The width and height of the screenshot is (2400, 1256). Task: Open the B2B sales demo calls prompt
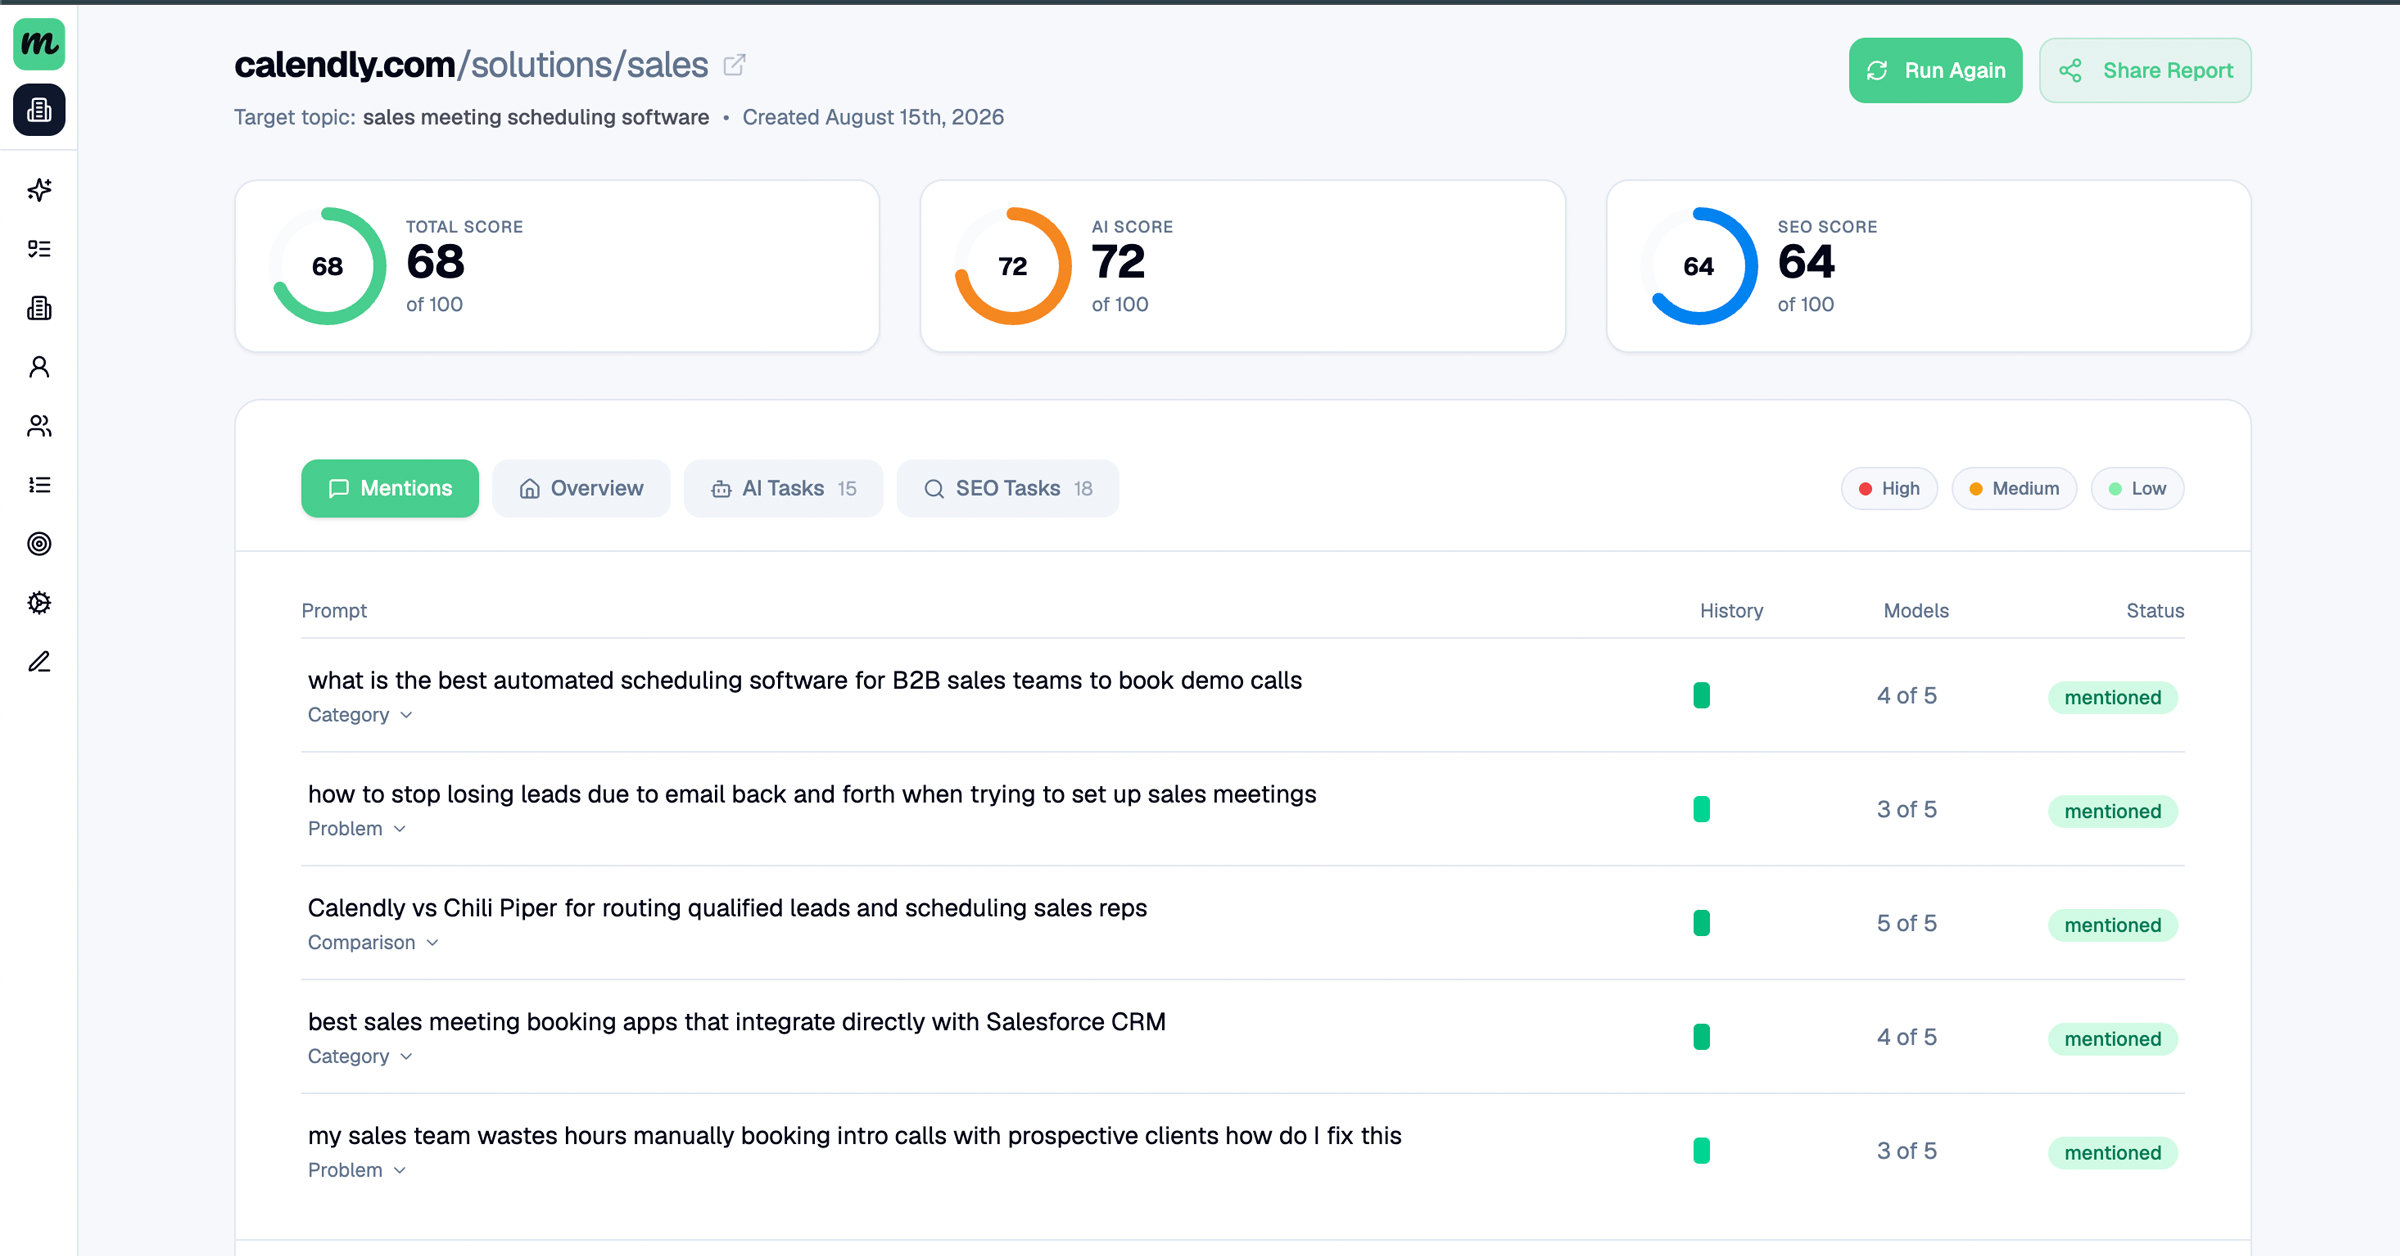click(805, 681)
